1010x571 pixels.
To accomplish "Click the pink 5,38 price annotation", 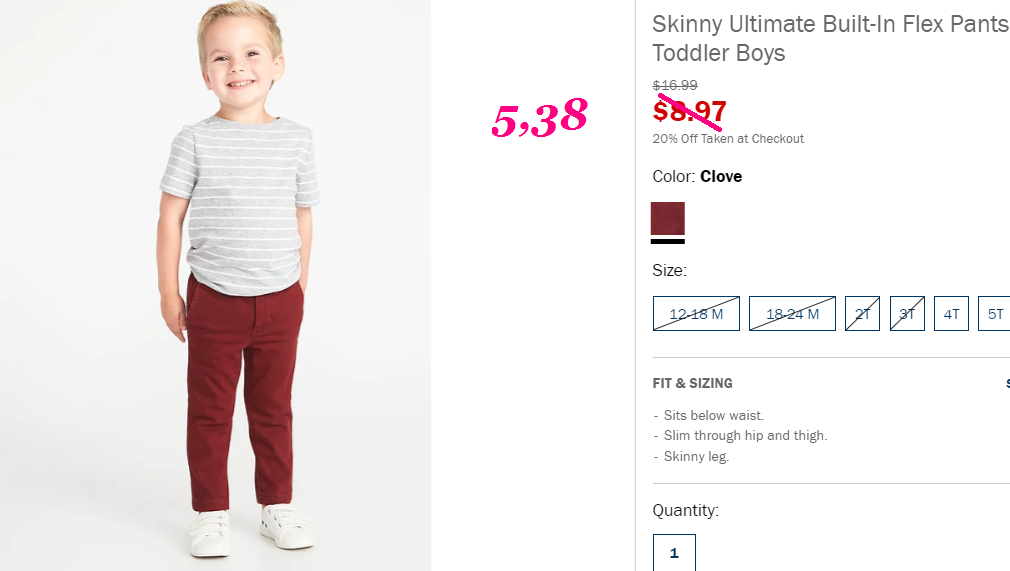I will click(540, 118).
